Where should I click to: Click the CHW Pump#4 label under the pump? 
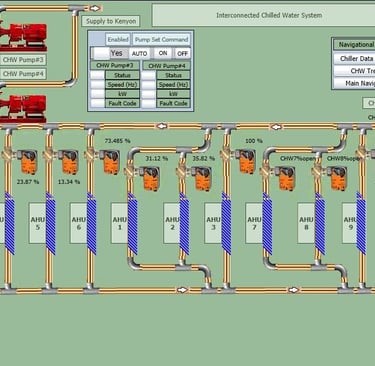[x=23, y=74]
